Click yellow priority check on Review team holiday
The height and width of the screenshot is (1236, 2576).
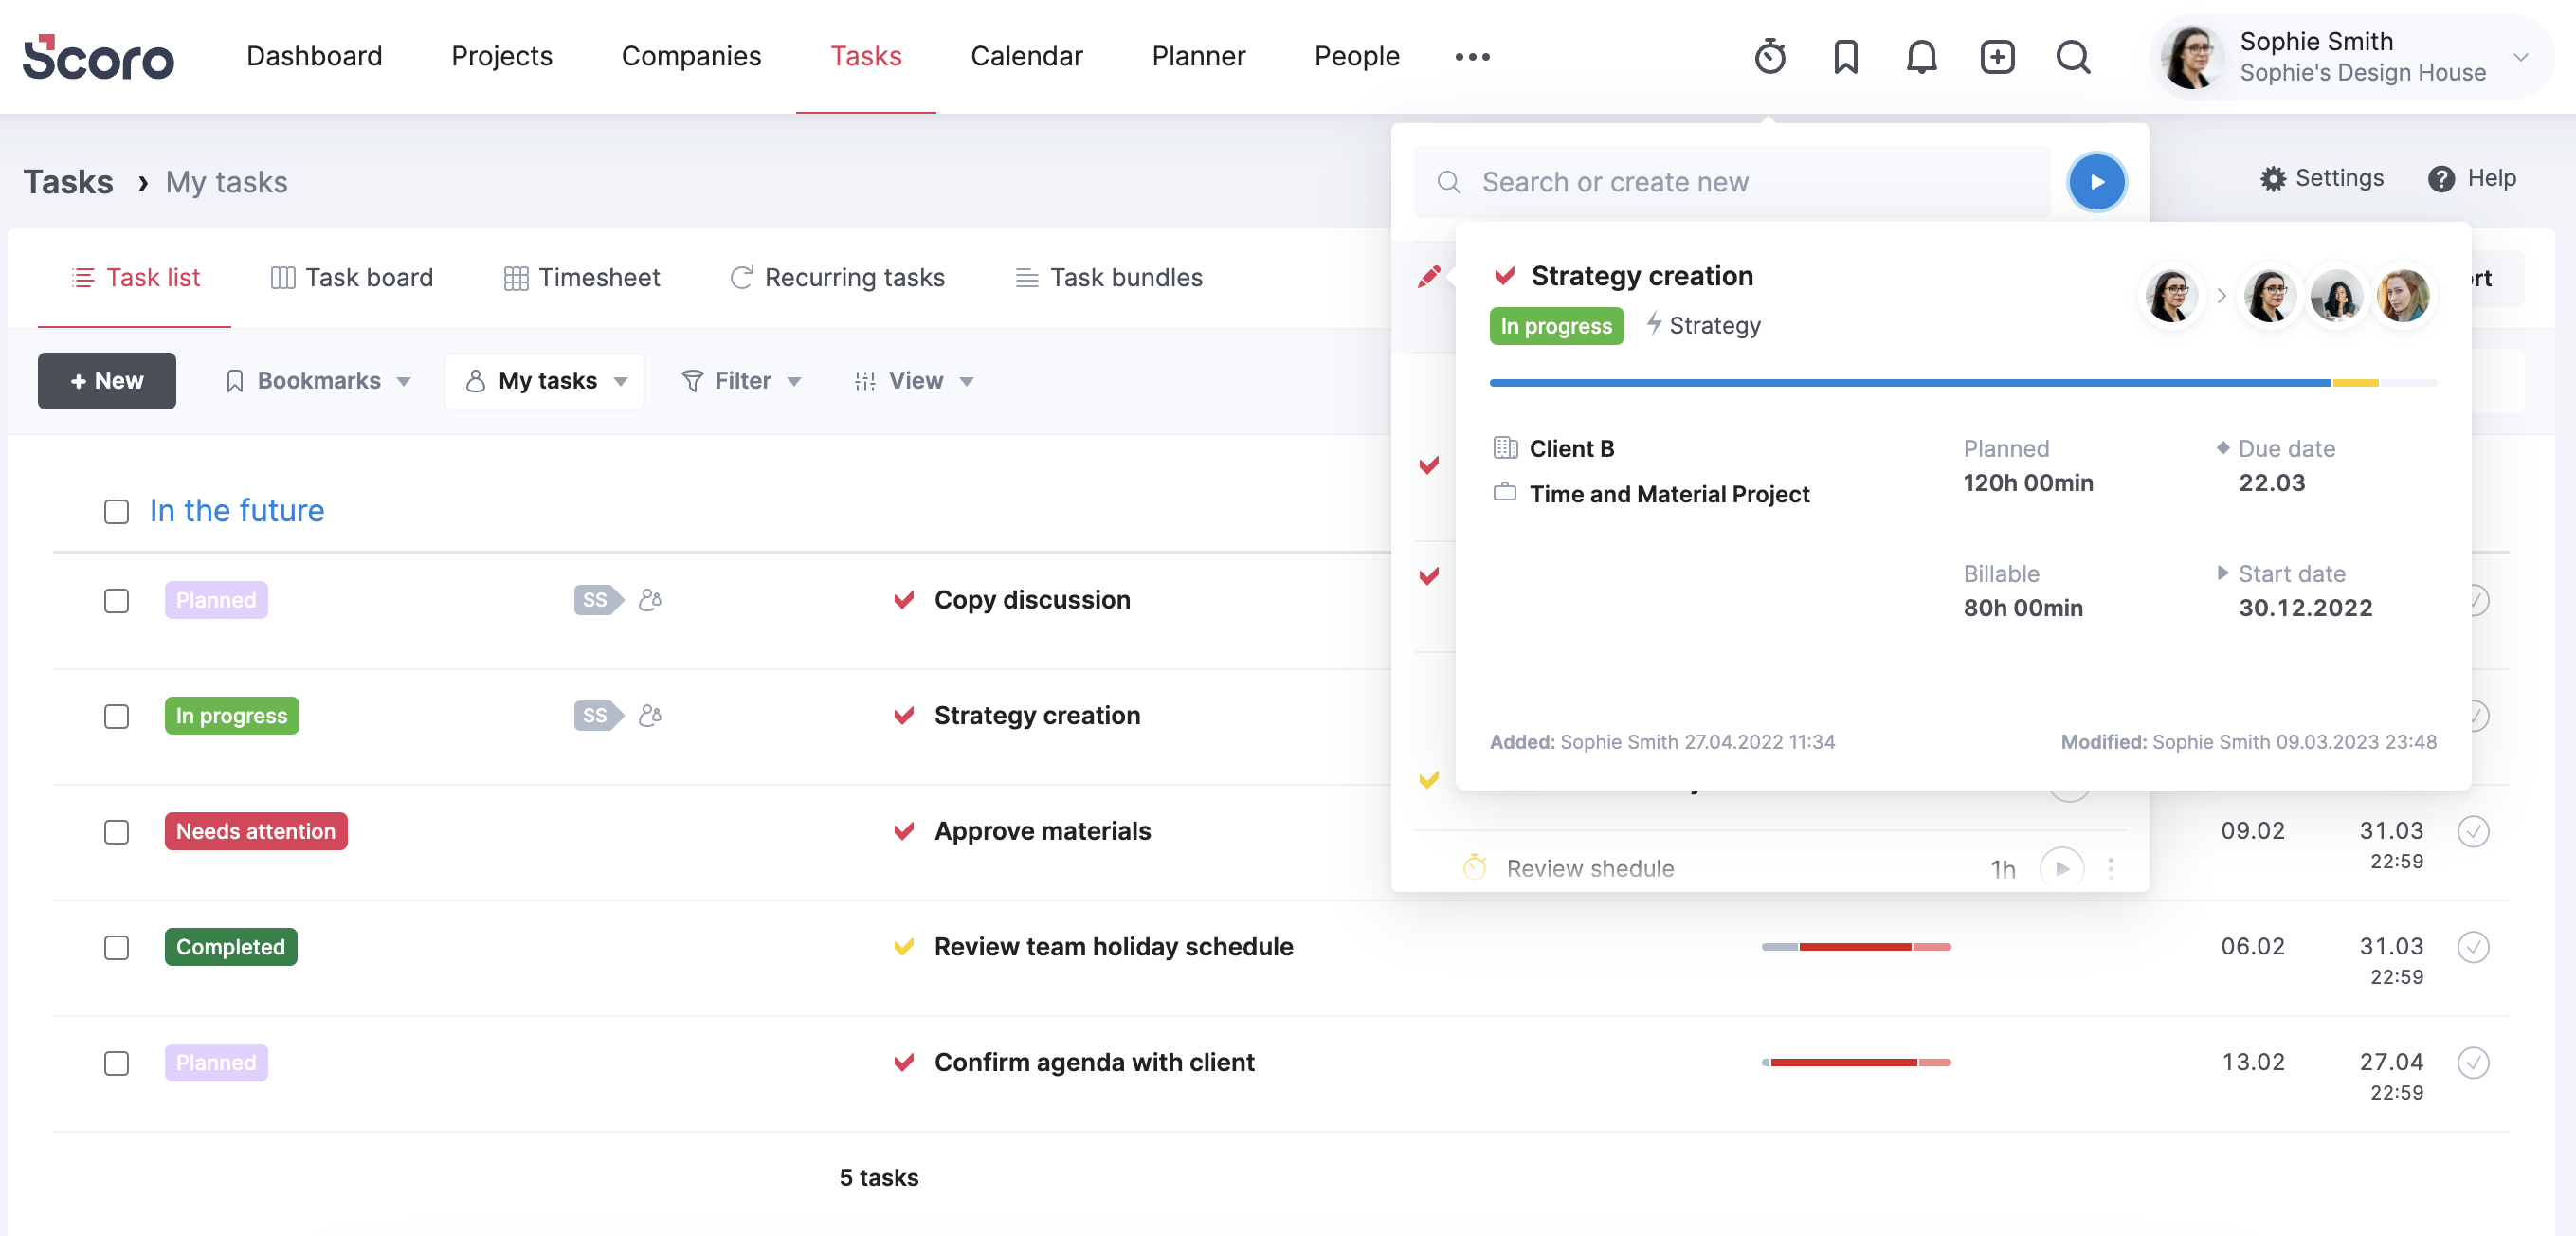[x=903, y=947]
